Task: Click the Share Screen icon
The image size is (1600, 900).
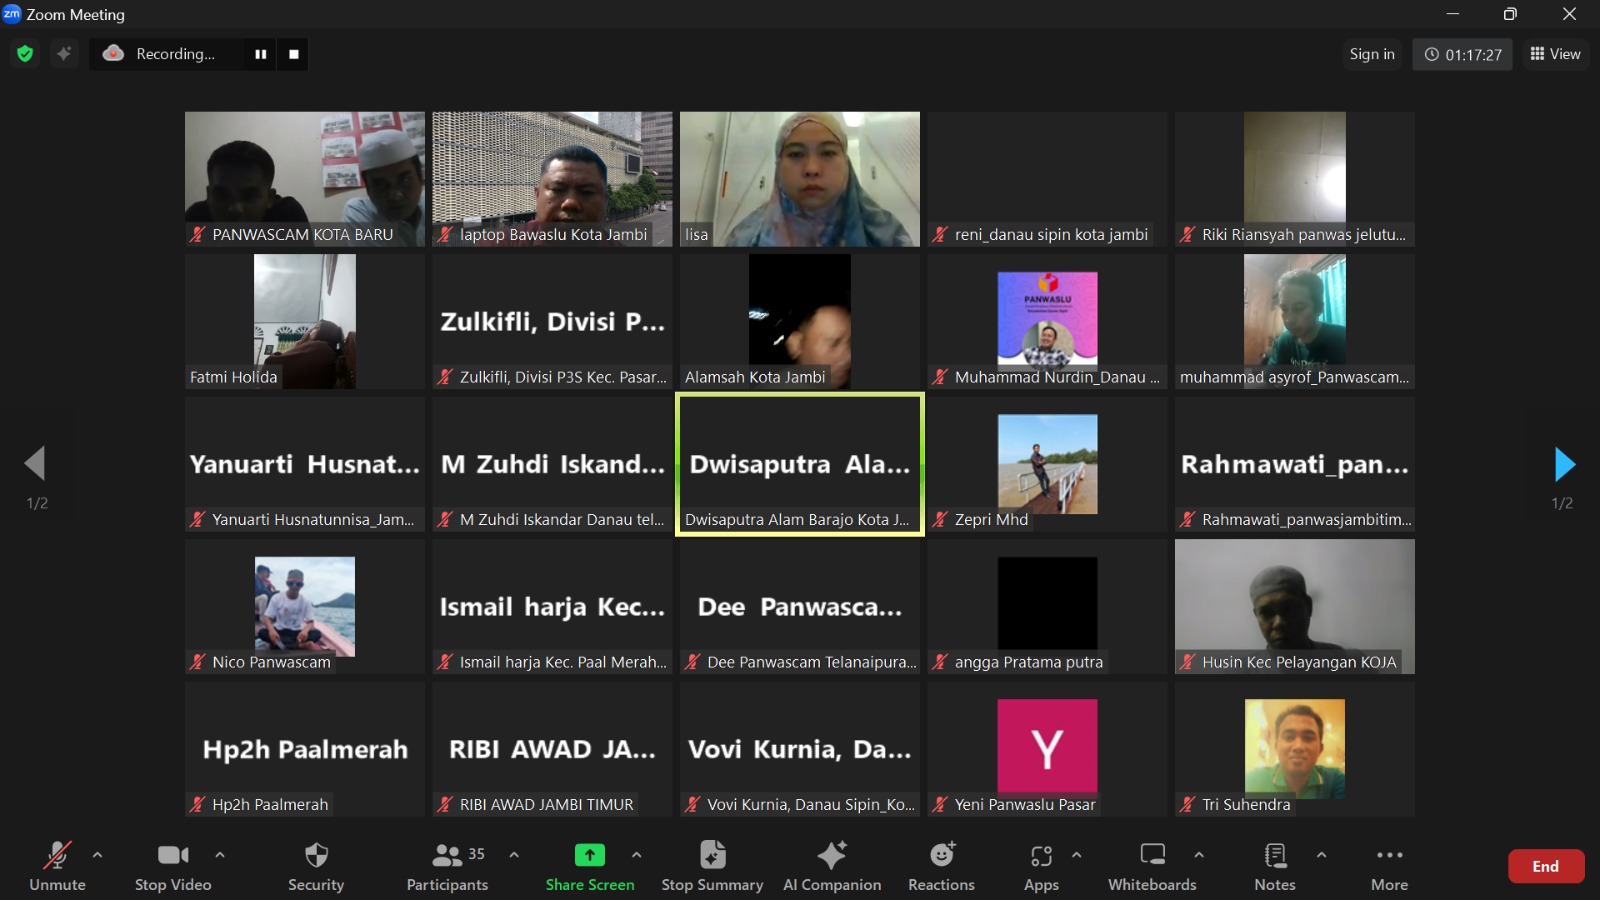Action: tap(590, 855)
